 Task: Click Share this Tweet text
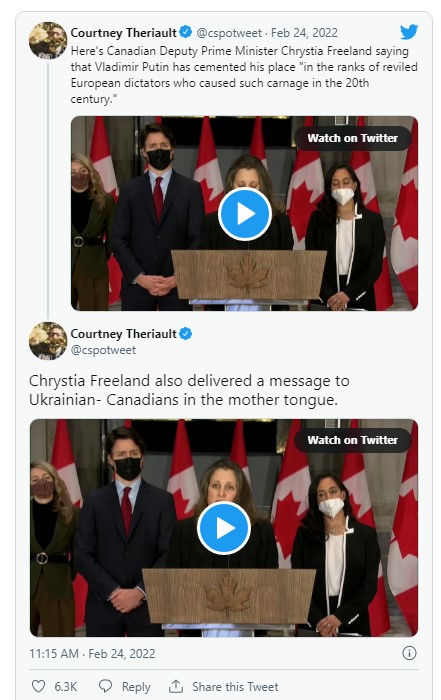coord(235,687)
